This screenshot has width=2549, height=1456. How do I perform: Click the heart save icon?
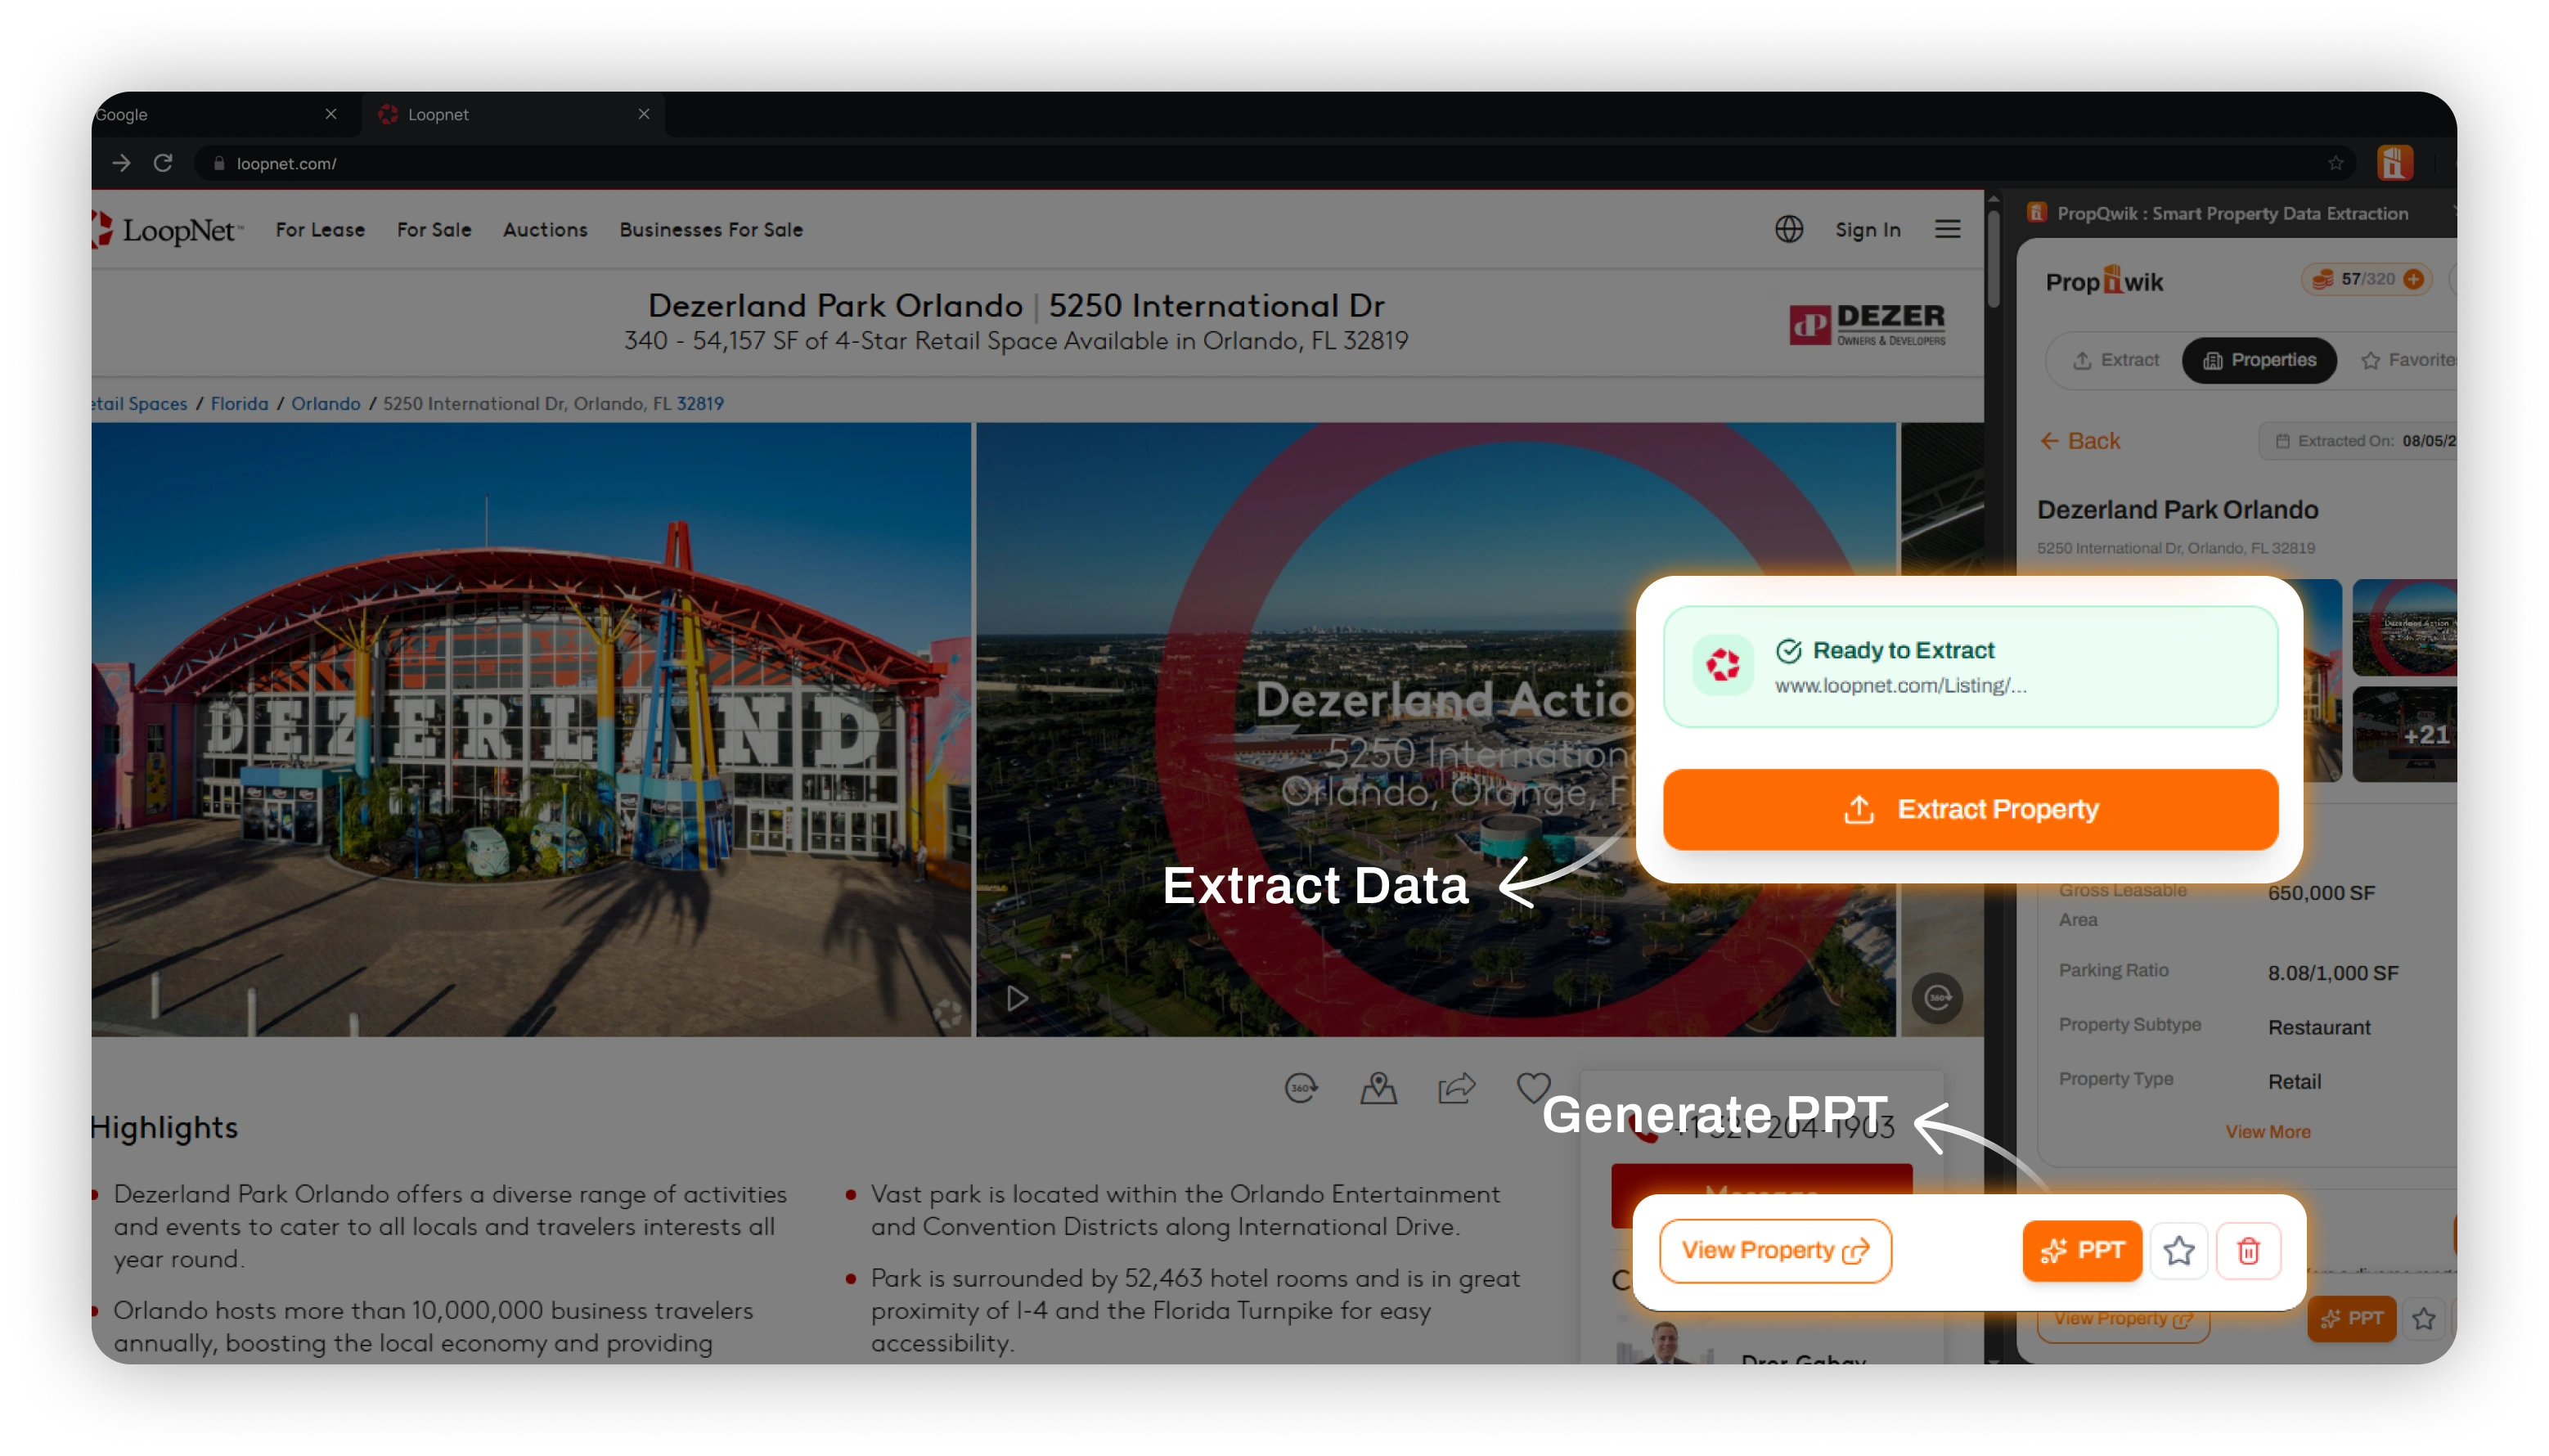pos(1532,1087)
